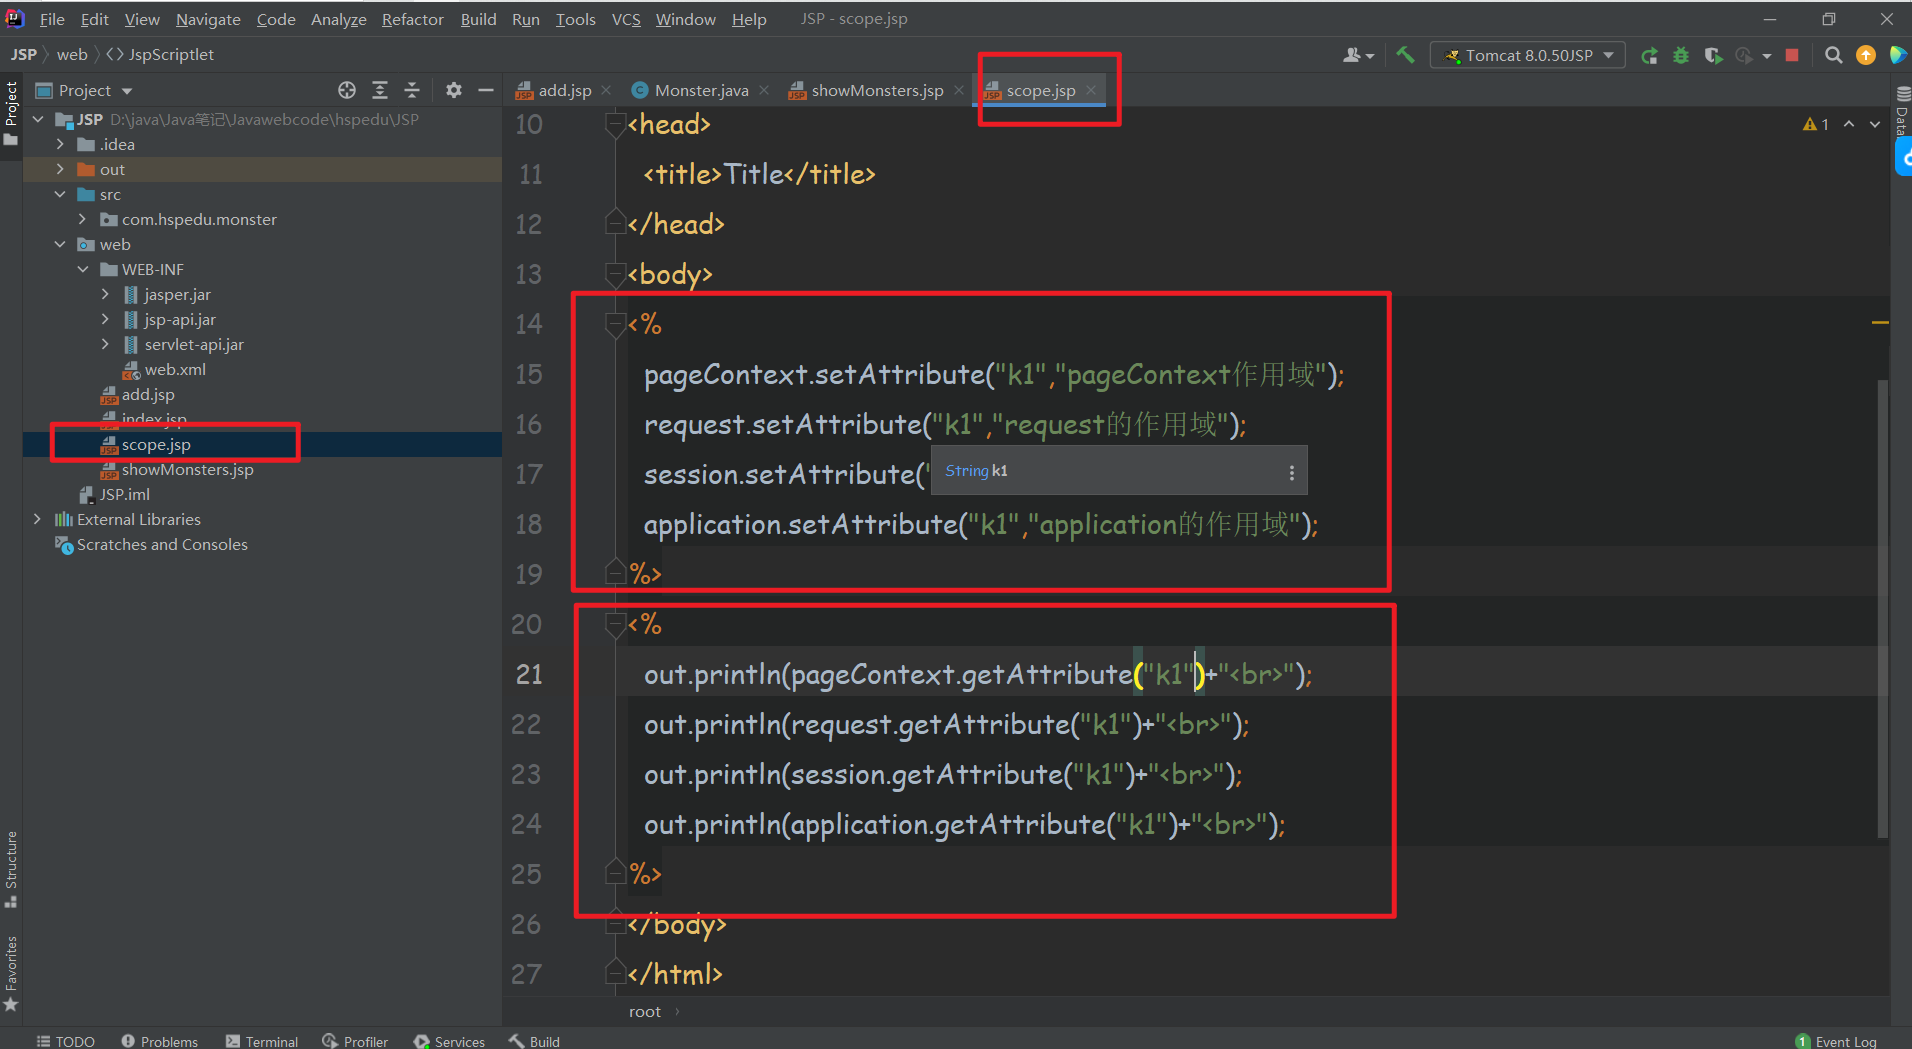
Task: Open Search Everywhere magnifier icon
Action: pos(1833,56)
